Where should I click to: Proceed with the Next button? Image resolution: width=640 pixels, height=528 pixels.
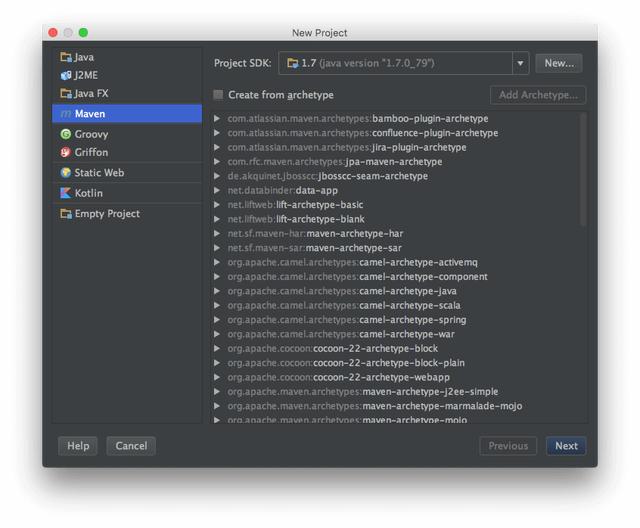(566, 446)
